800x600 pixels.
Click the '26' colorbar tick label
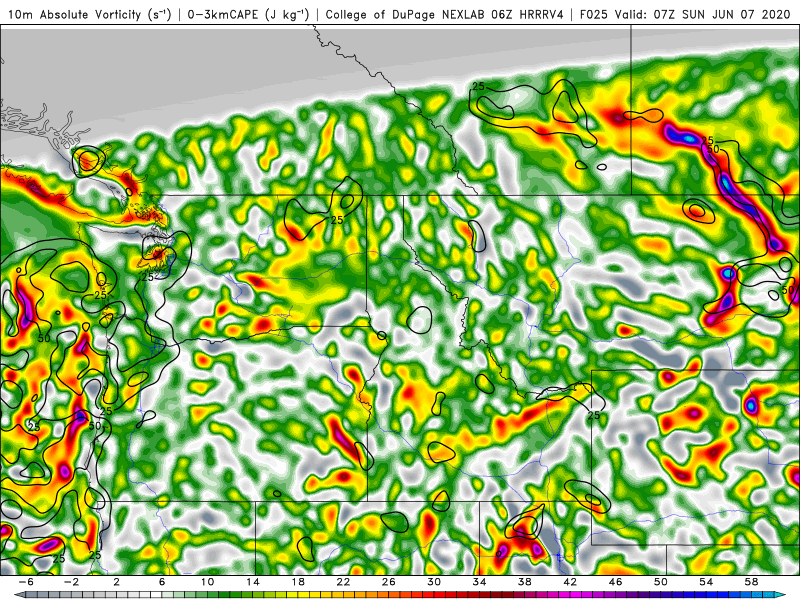(389, 582)
